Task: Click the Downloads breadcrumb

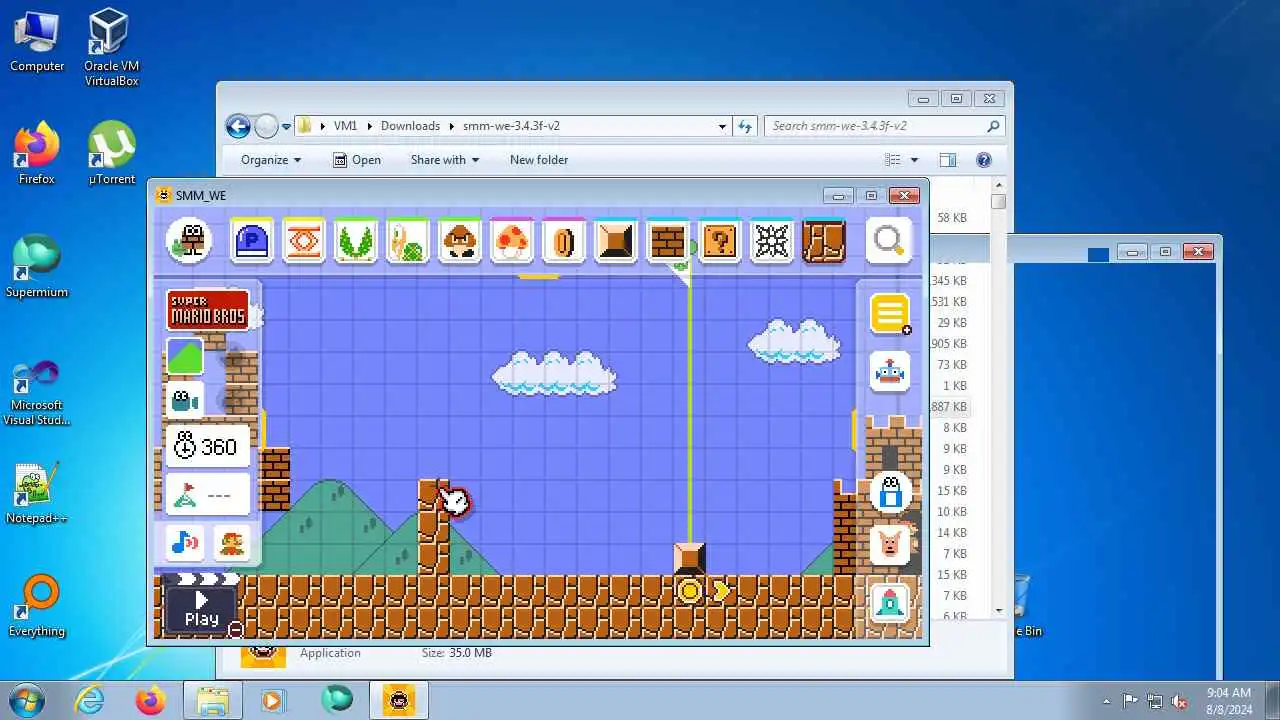Action: [x=410, y=126]
